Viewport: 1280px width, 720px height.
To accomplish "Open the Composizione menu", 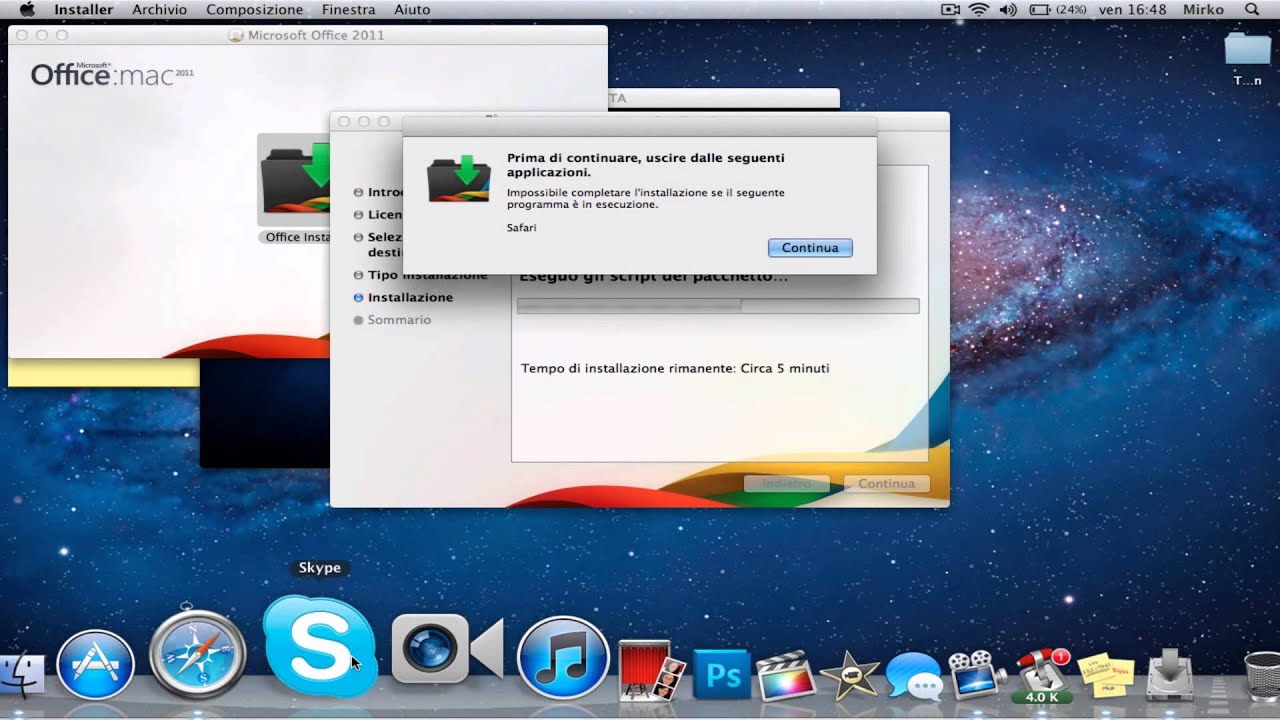I will click(254, 9).
